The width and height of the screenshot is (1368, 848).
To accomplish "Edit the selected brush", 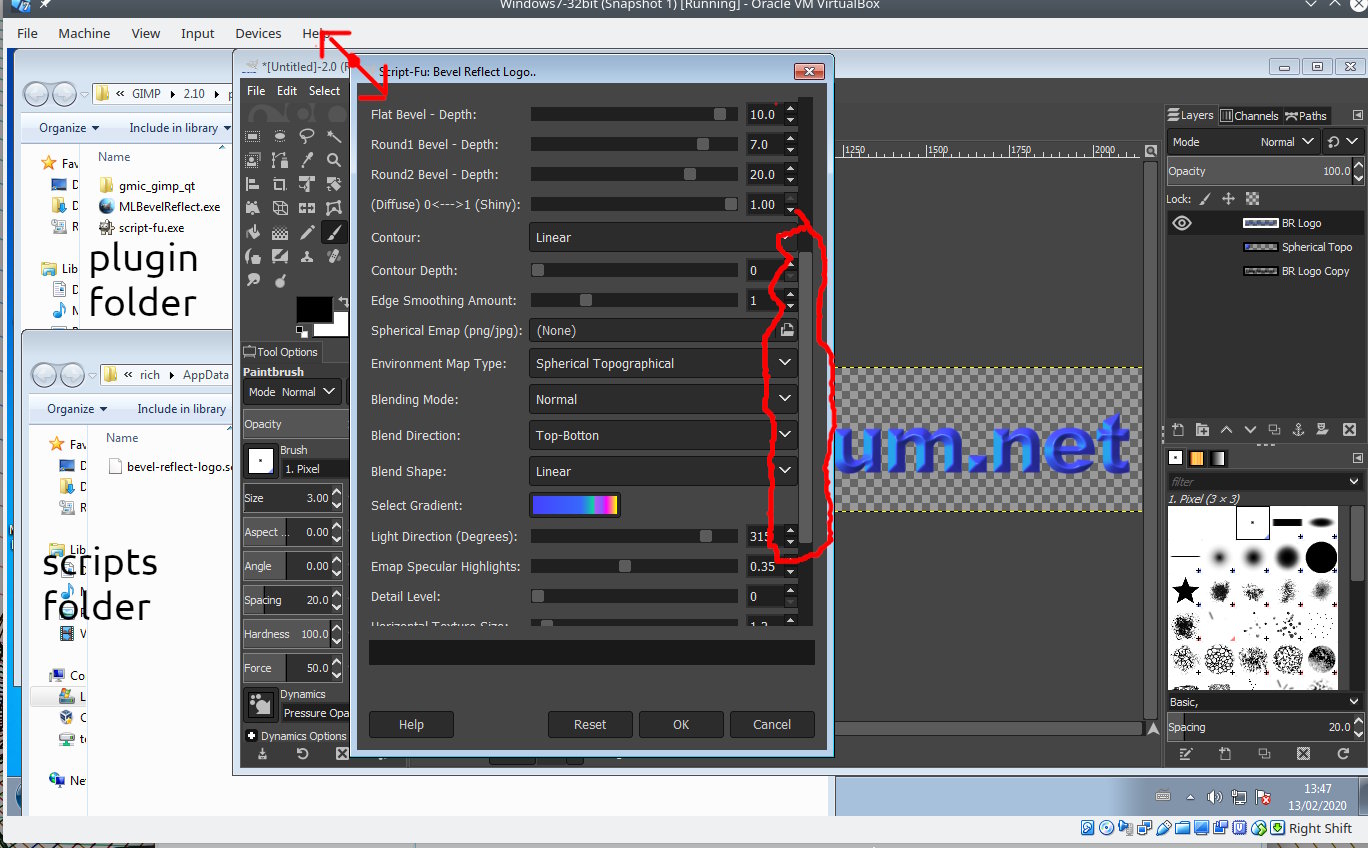I will coord(1186,753).
